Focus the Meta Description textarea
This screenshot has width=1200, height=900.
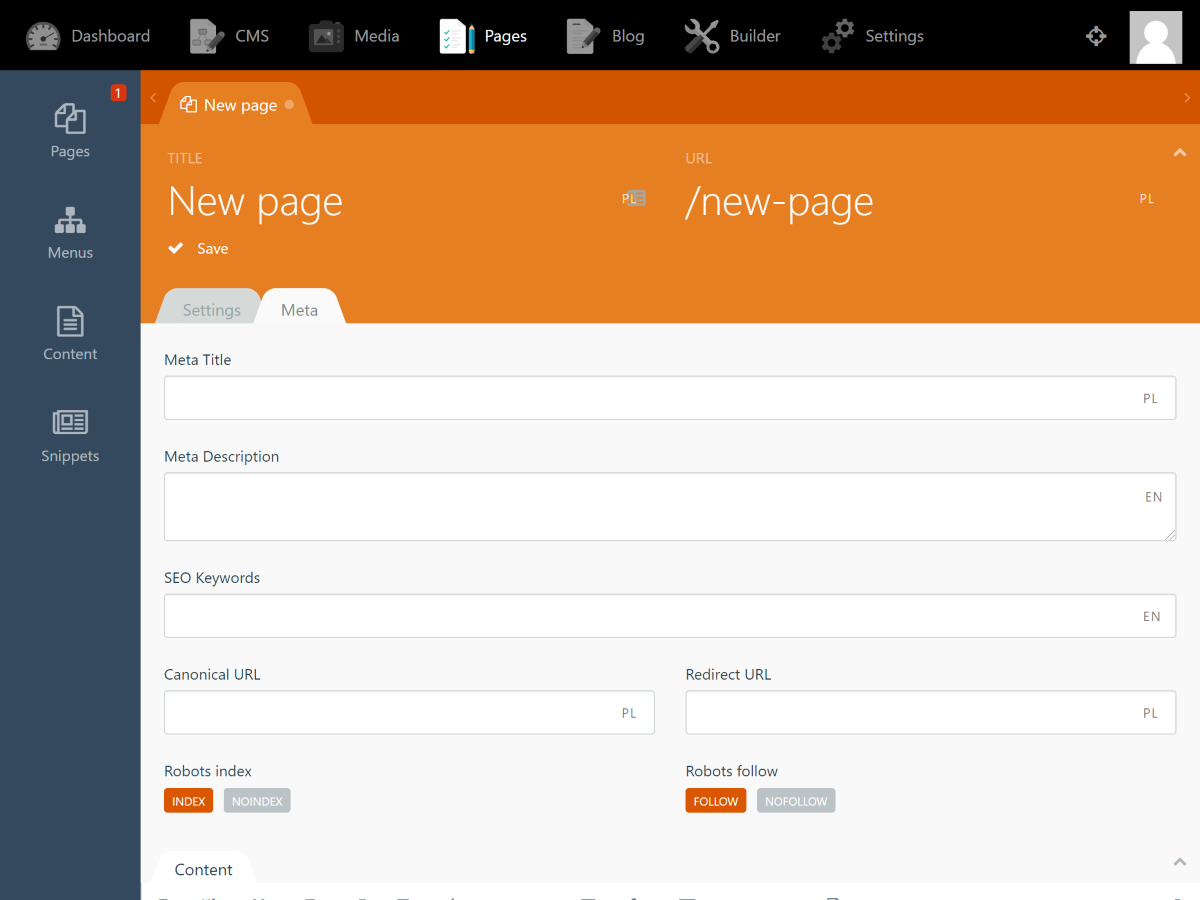point(670,507)
